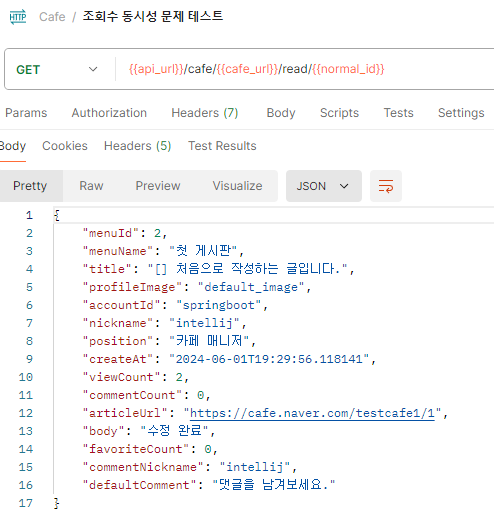Screen dimensions: 494x520
Task: Click the Cafe breadcrumb link
Action: [x=52, y=17]
